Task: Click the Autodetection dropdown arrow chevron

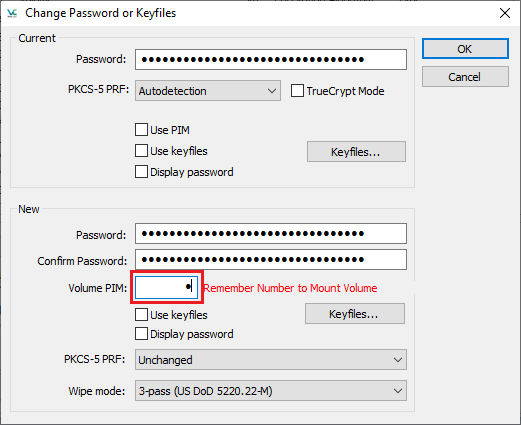Action: (x=272, y=91)
